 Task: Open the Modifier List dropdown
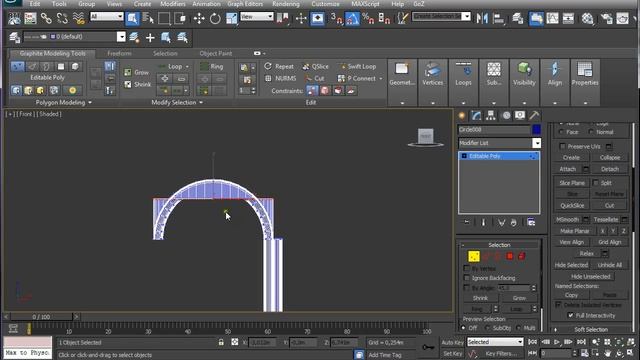[536, 143]
